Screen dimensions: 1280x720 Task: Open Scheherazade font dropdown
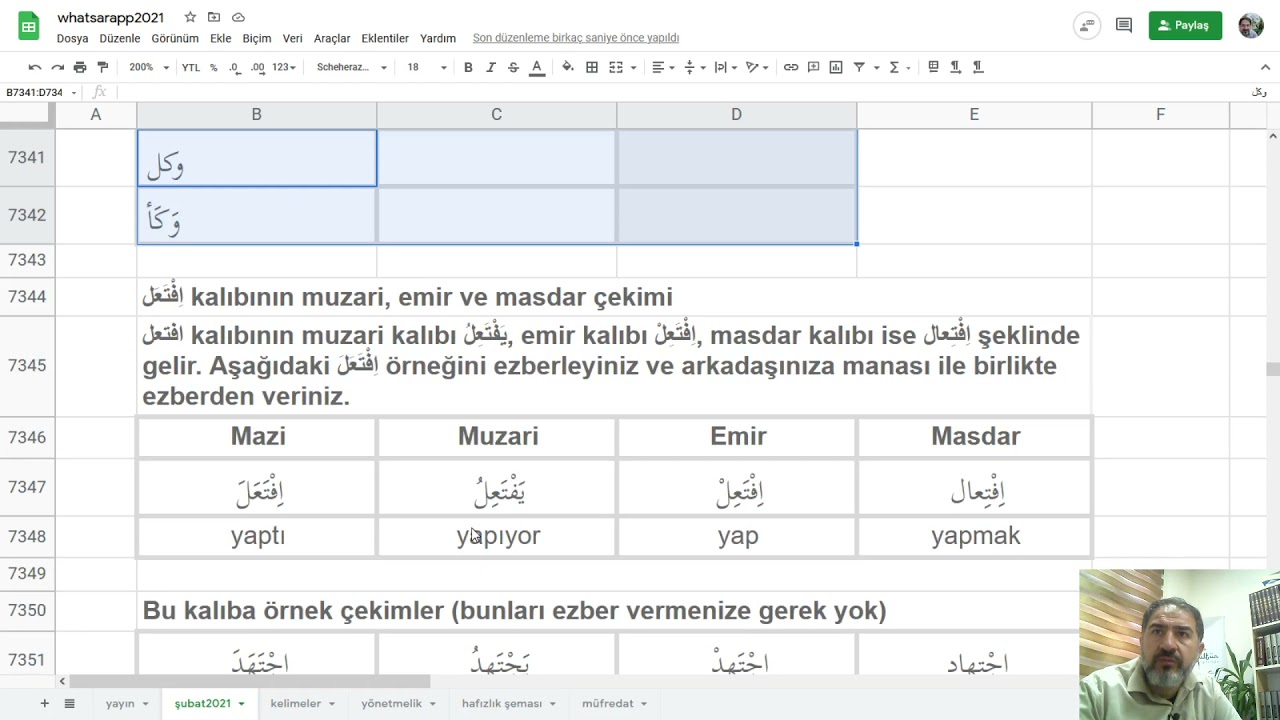pos(352,67)
